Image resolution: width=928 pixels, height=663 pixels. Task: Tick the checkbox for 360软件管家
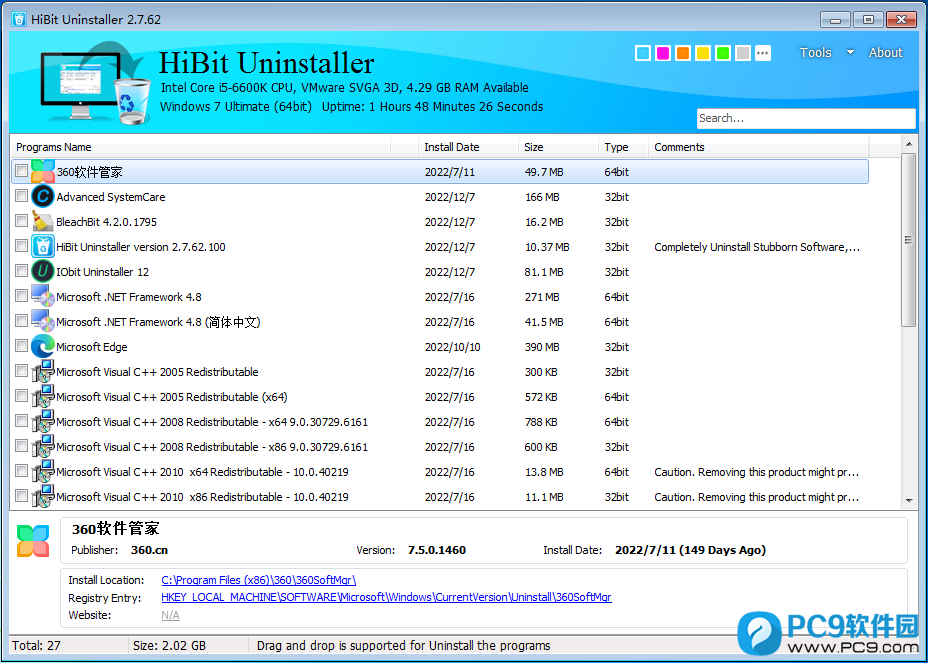click(21, 171)
